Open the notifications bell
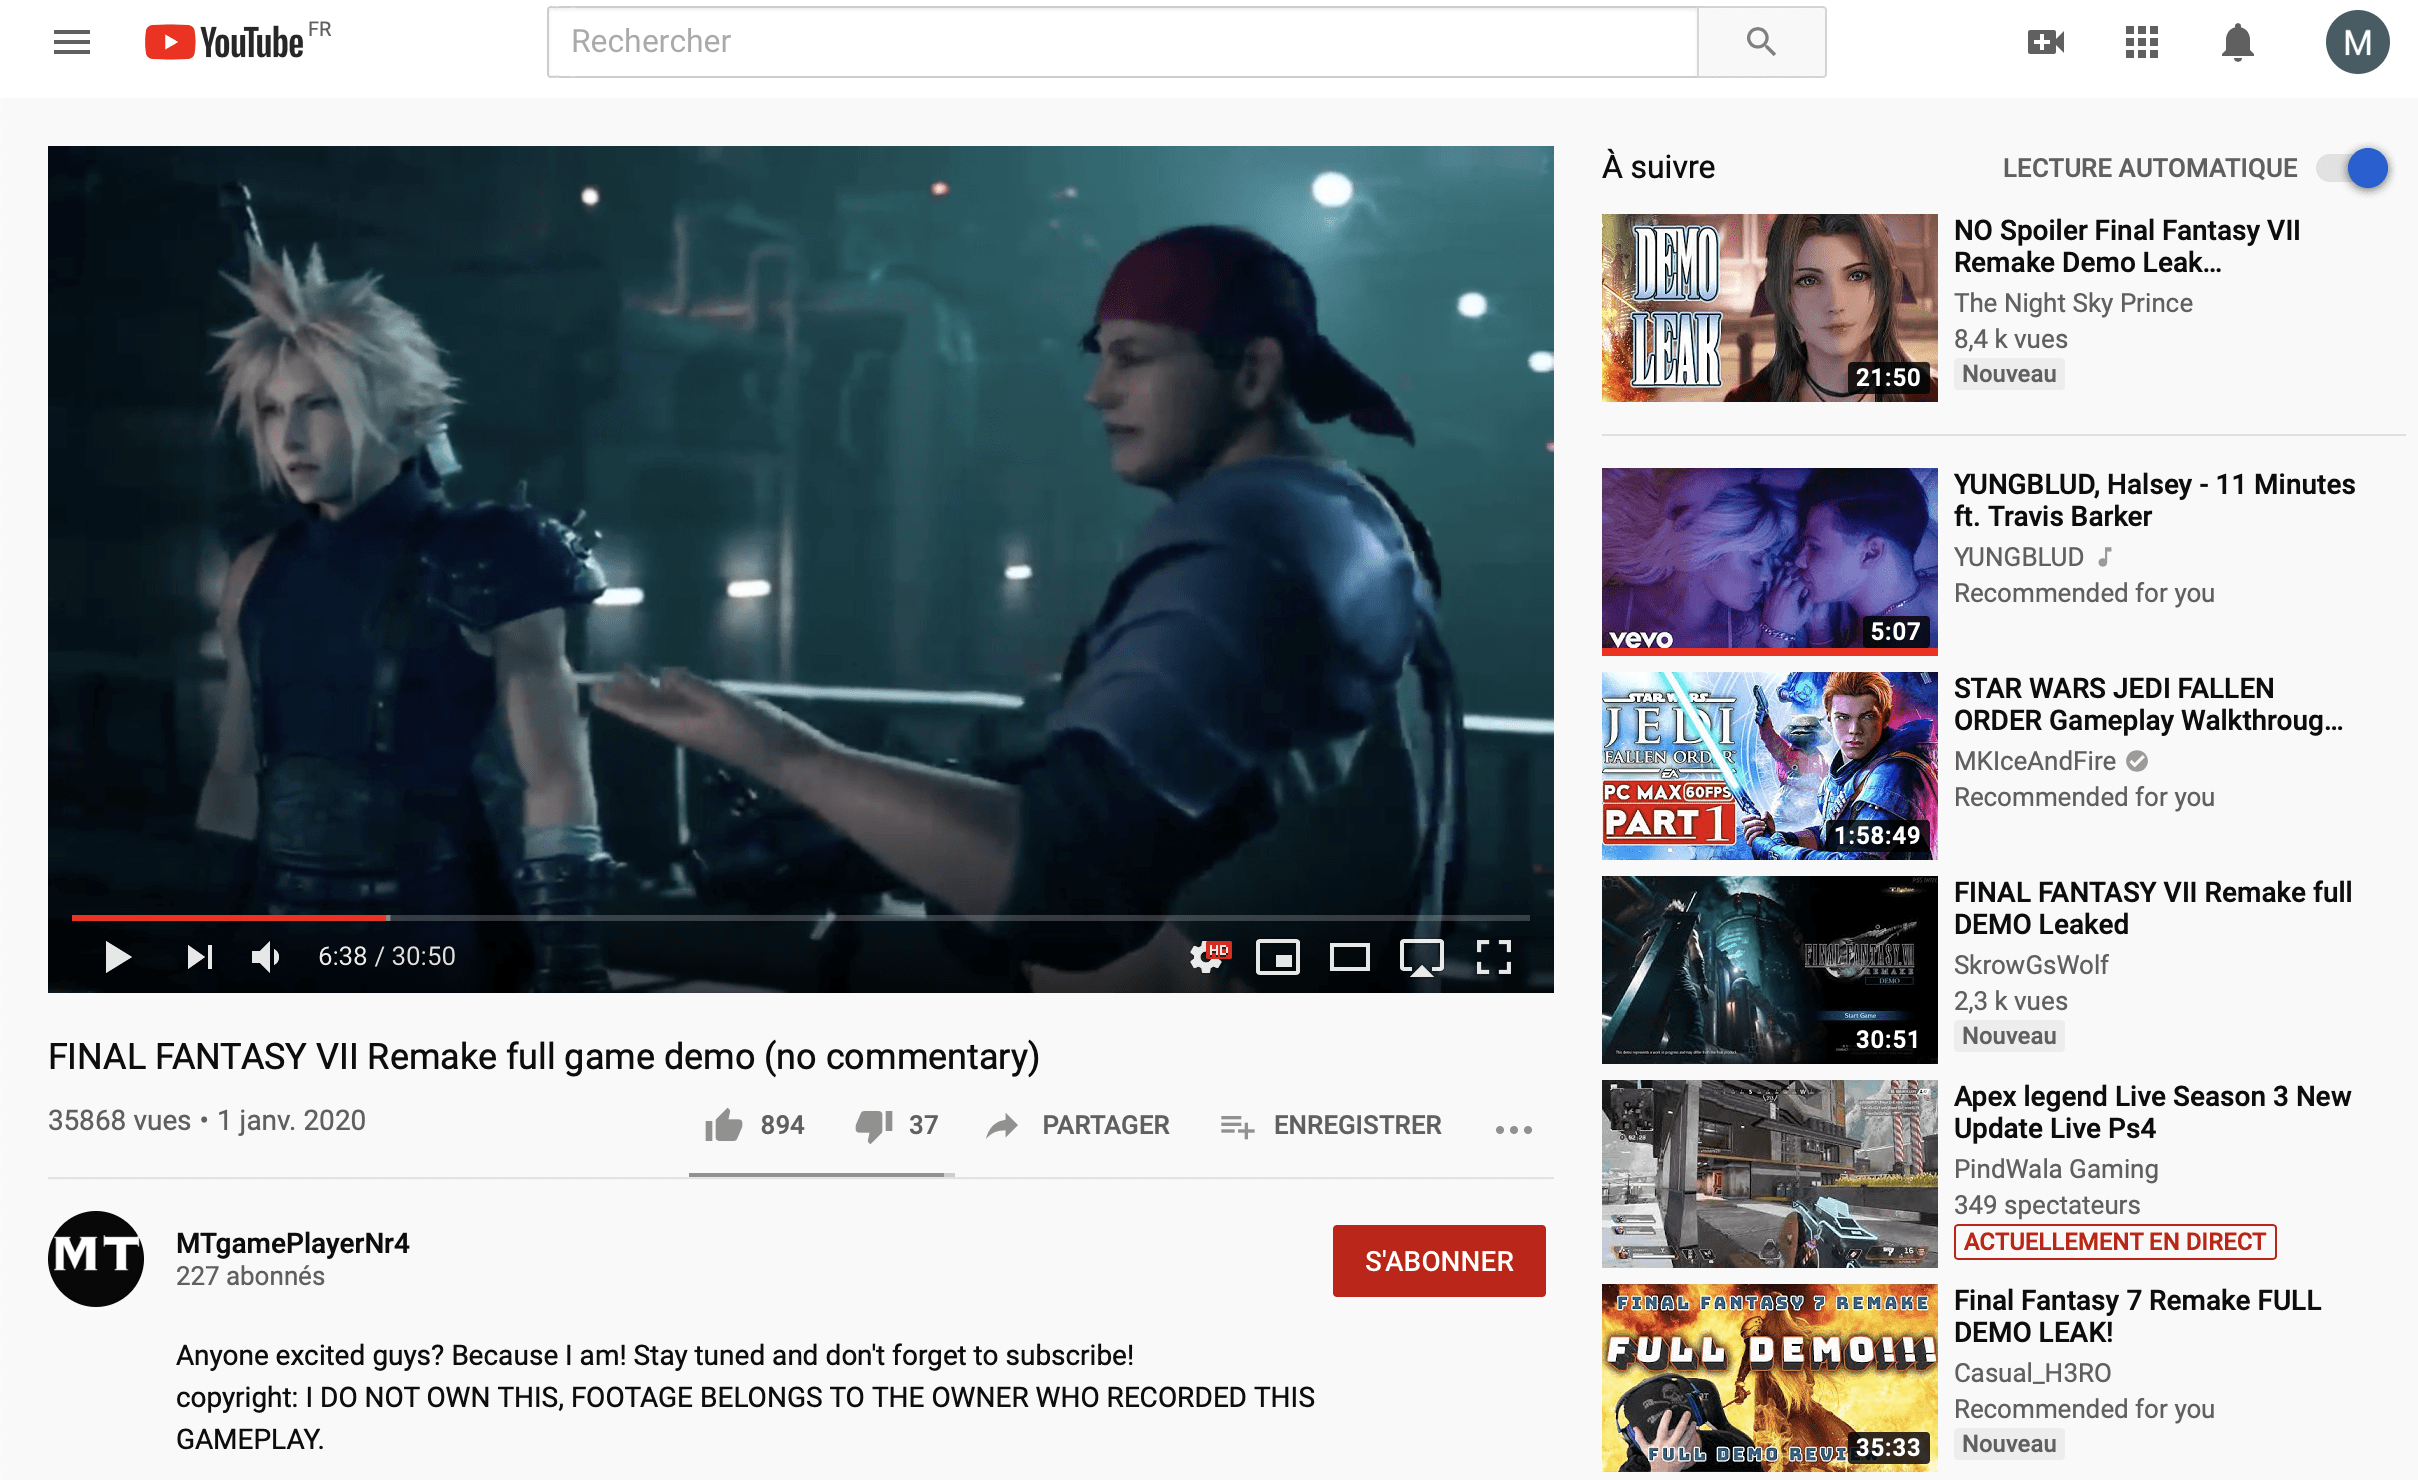This screenshot has height=1480, width=2418. pos(2237,42)
